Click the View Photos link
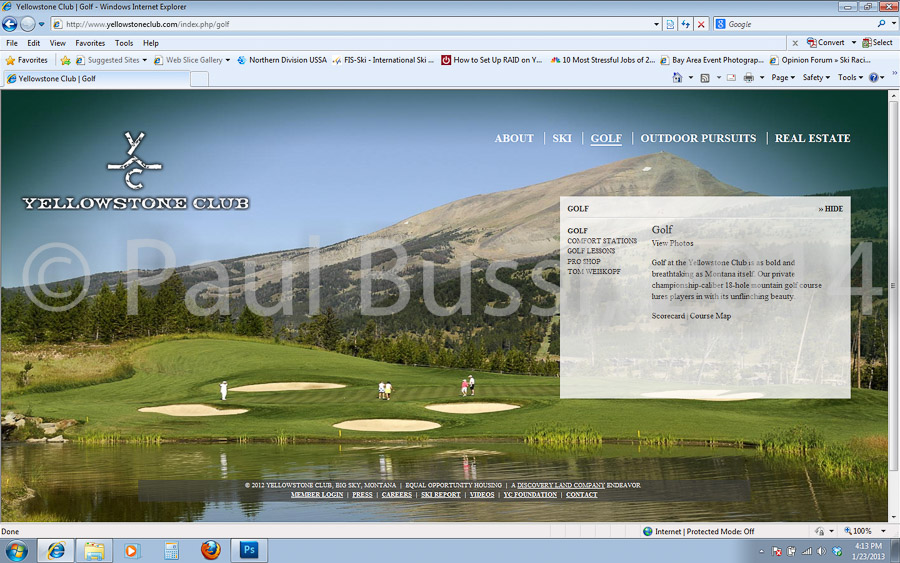 [x=672, y=243]
